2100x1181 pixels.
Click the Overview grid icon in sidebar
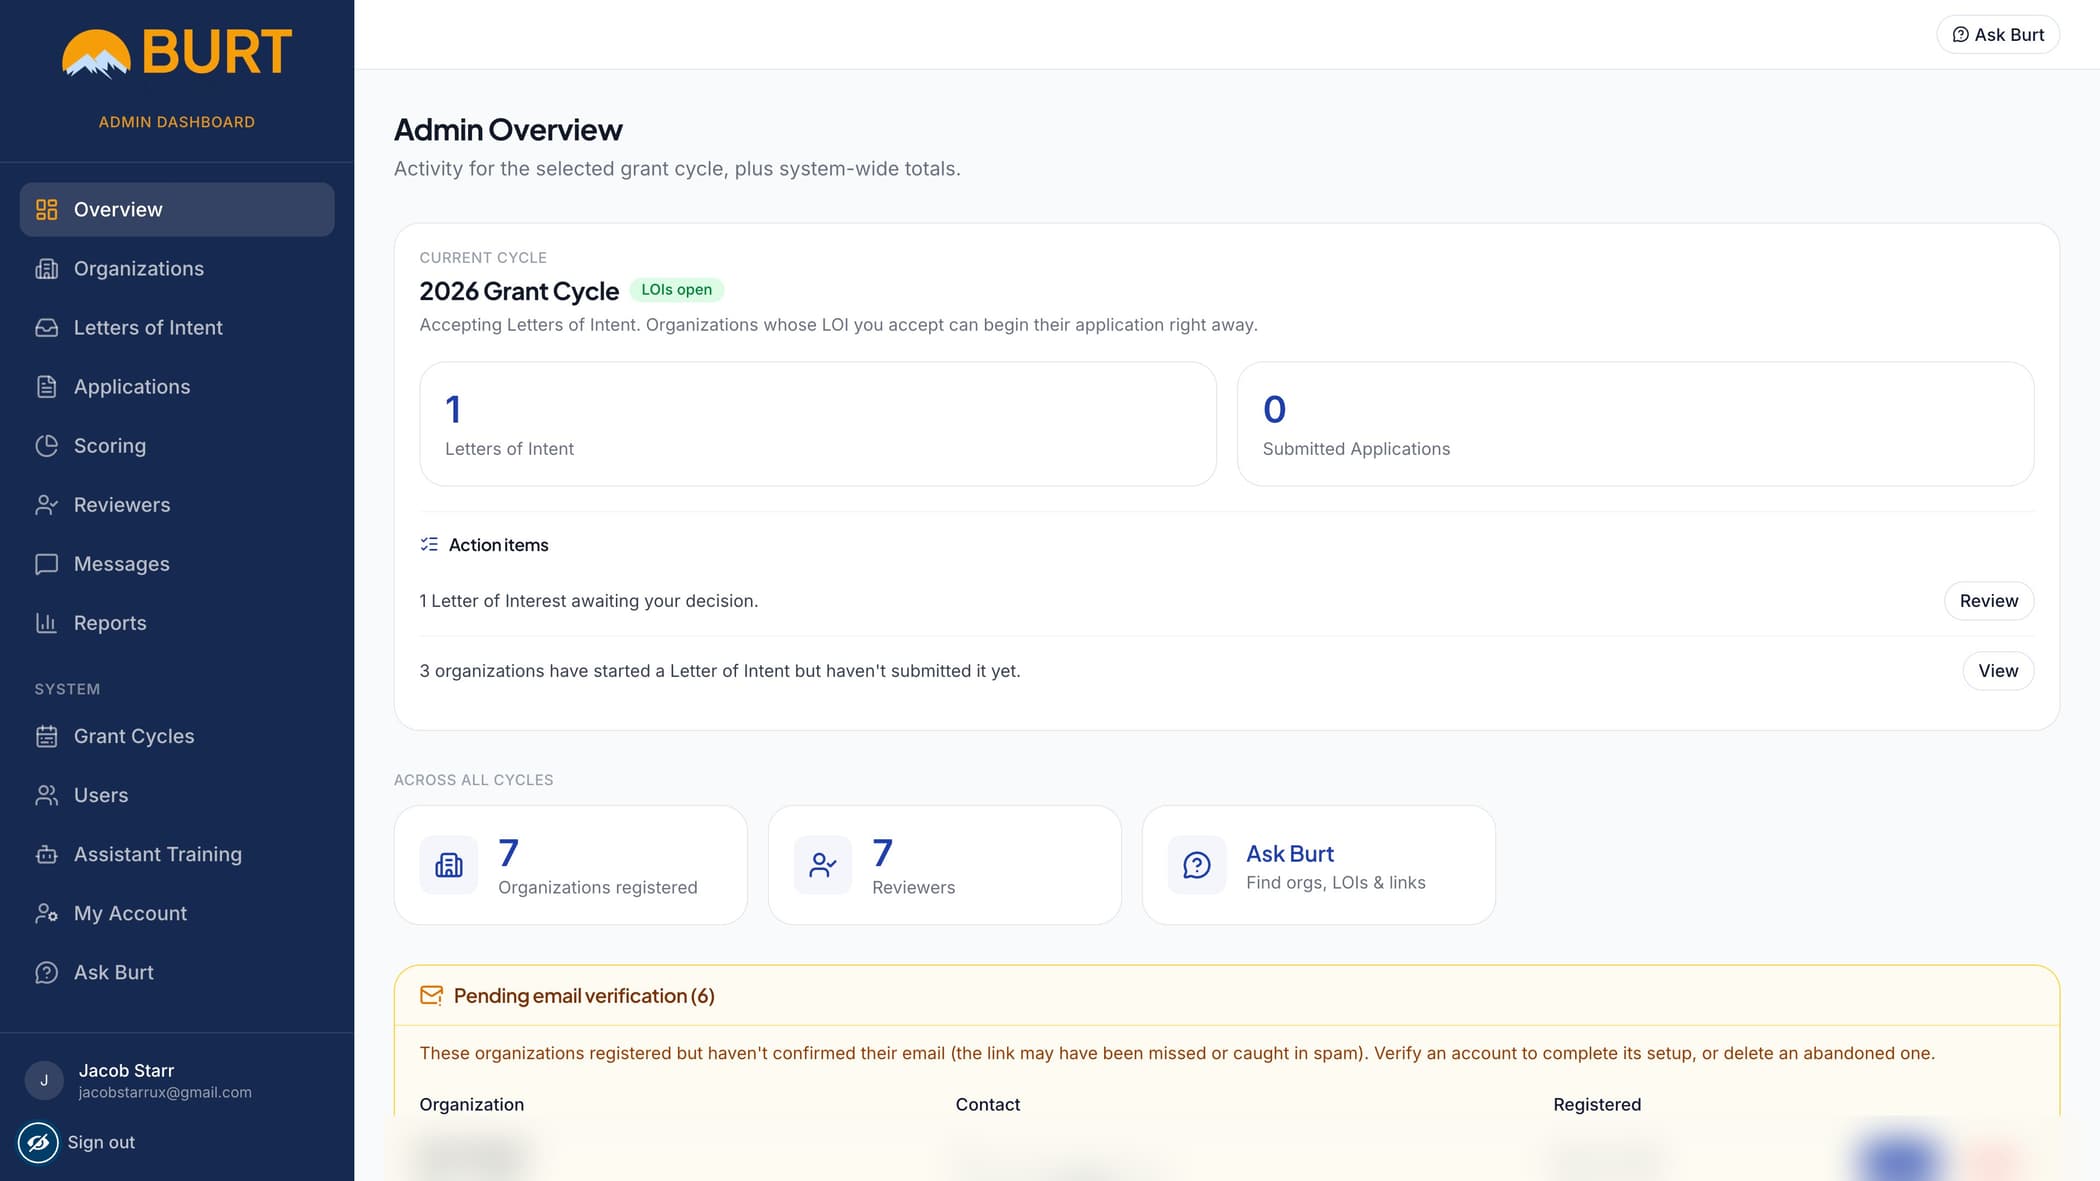click(47, 209)
